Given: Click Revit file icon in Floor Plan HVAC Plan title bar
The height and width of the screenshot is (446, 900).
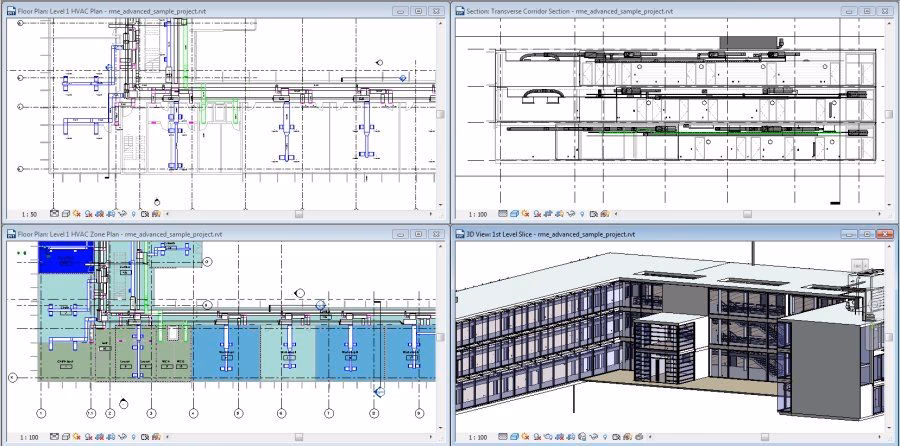Looking at the screenshot, I should click(x=9, y=10).
